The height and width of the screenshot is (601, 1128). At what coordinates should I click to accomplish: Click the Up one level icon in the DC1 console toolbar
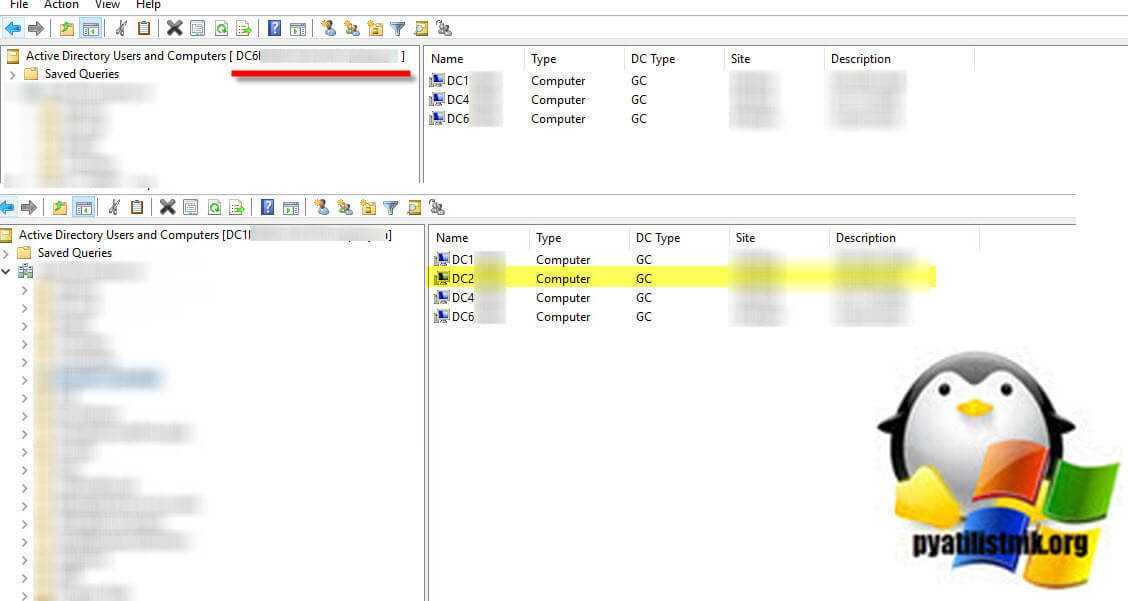(60, 207)
